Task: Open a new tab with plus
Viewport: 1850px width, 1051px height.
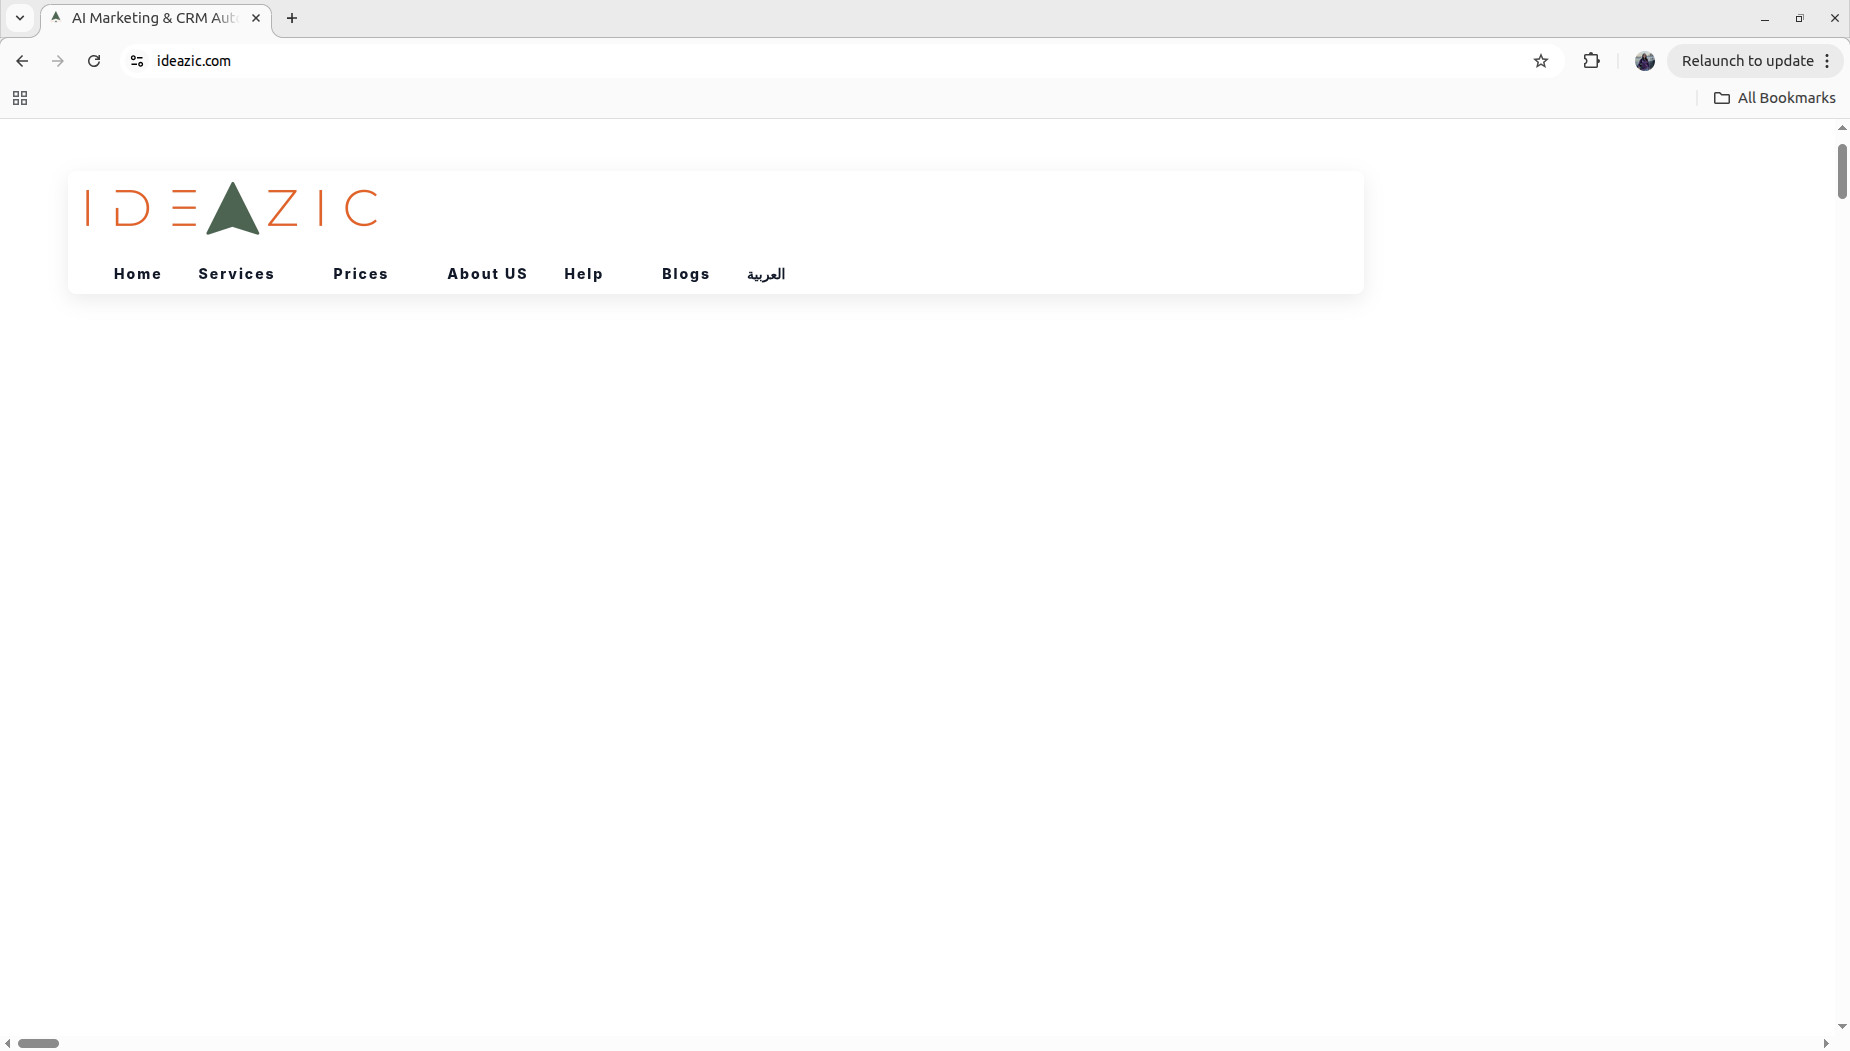Action: tap(292, 18)
